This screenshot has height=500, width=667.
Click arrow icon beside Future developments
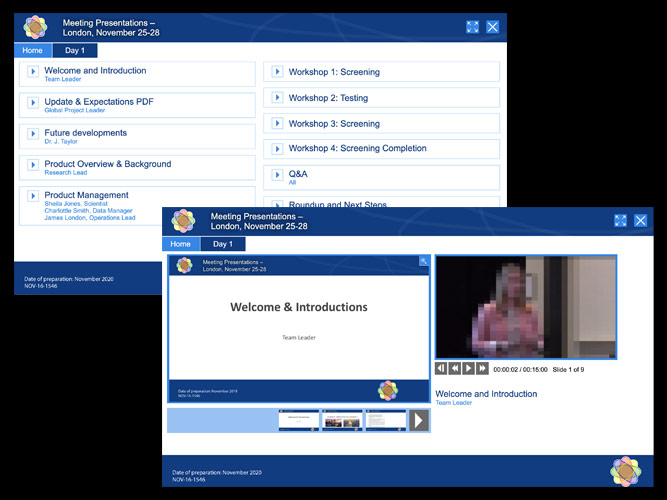point(33,134)
